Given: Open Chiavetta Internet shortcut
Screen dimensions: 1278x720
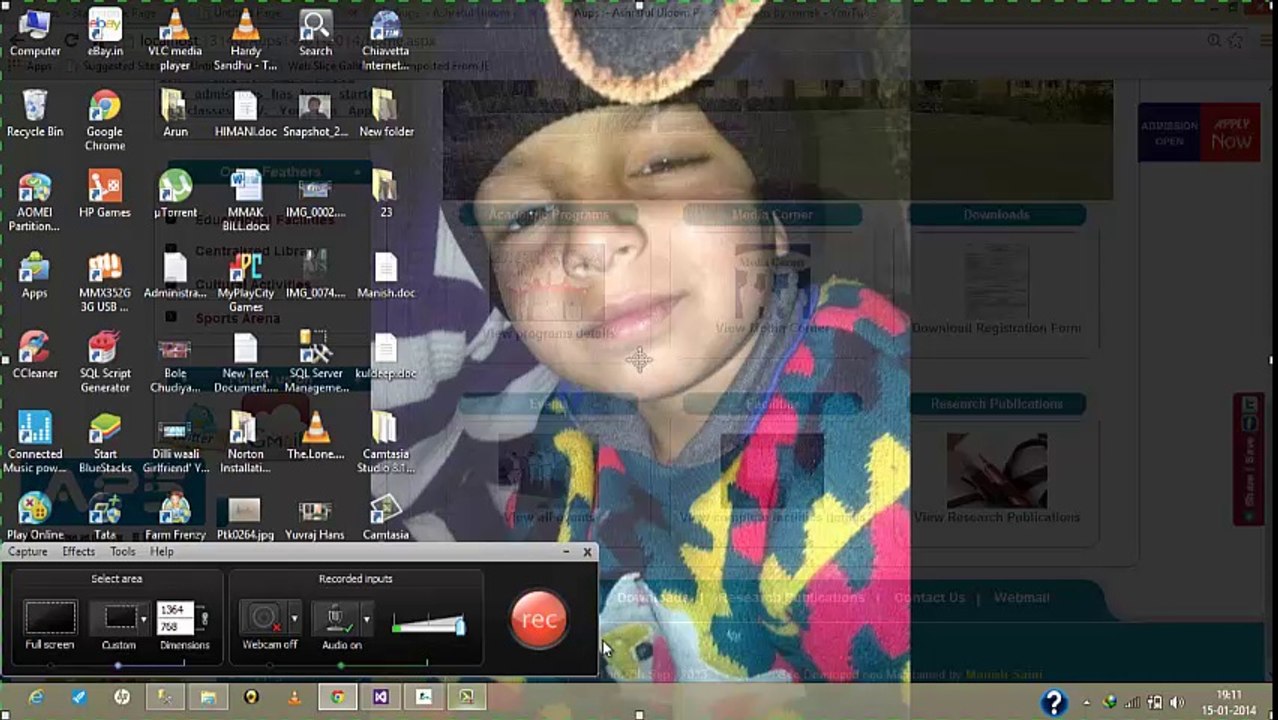Looking at the screenshot, I should [x=385, y=40].
